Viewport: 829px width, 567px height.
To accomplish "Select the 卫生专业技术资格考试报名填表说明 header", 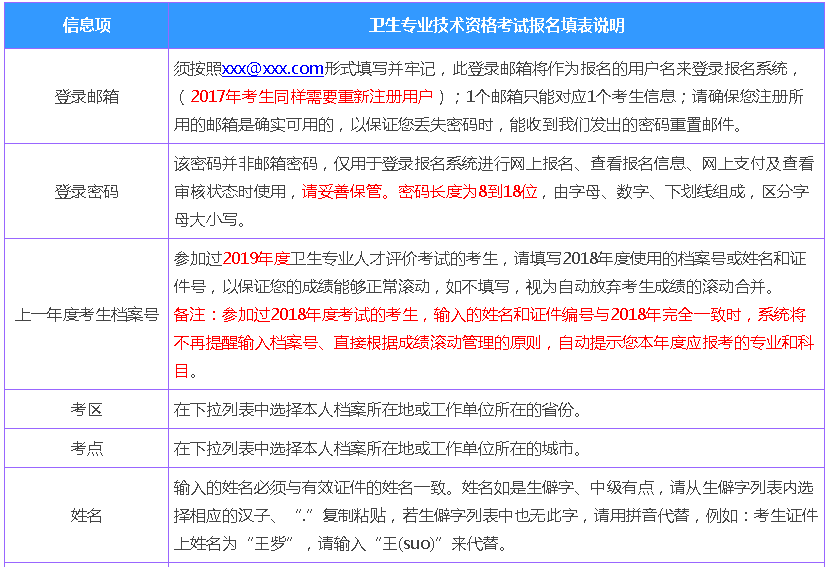I will pos(496,25).
